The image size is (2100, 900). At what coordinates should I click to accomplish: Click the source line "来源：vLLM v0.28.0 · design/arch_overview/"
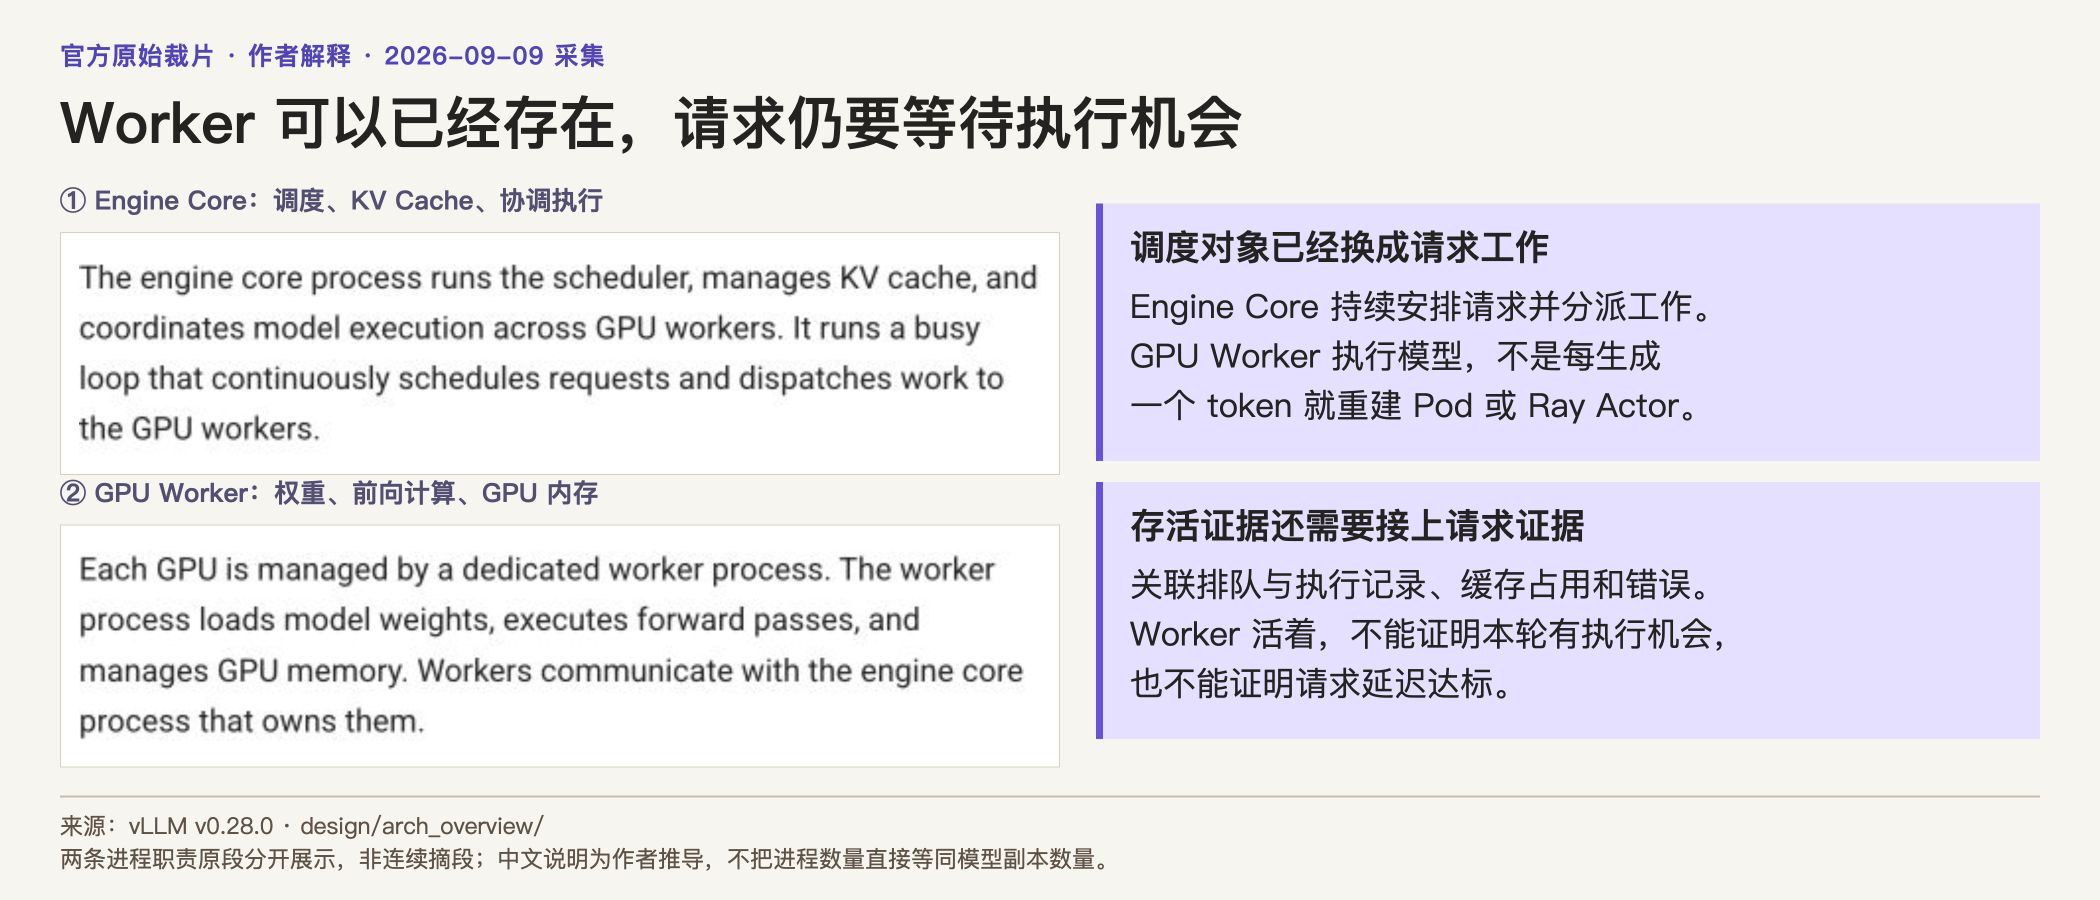tap(302, 826)
